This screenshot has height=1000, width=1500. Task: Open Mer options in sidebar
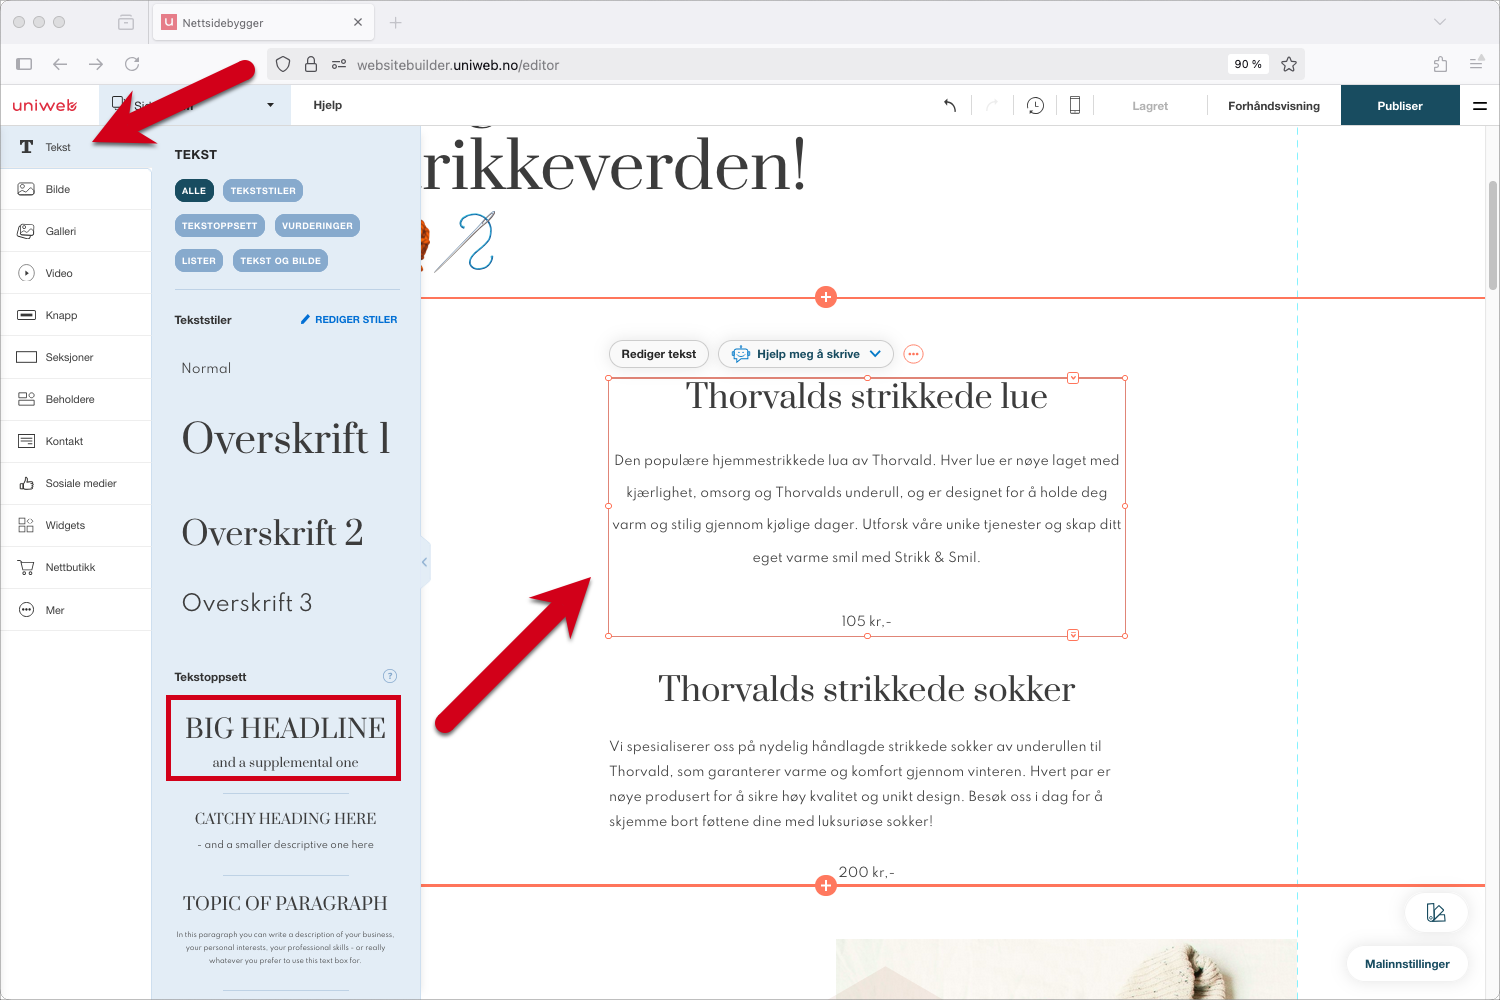tap(75, 610)
